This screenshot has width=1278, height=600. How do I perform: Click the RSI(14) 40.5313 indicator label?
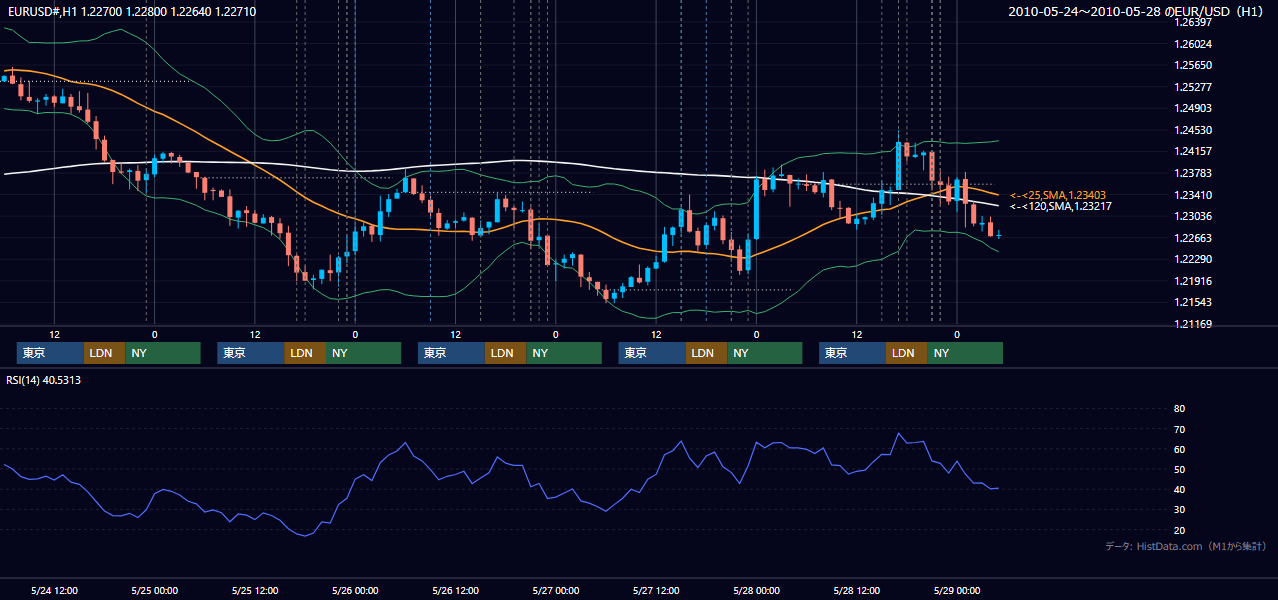pos(44,380)
